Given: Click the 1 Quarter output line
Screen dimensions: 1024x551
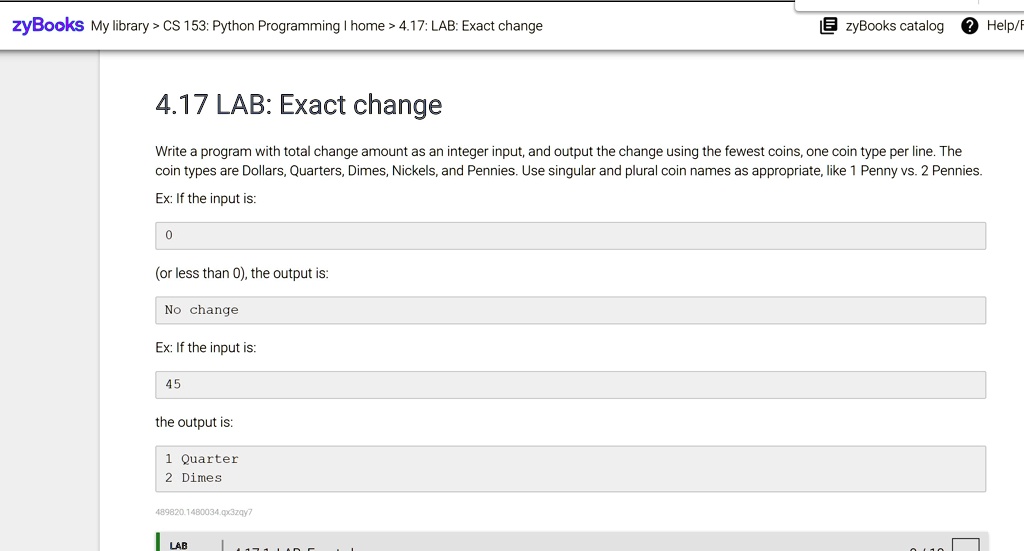Looking at the screenshot, I should 202,459.
